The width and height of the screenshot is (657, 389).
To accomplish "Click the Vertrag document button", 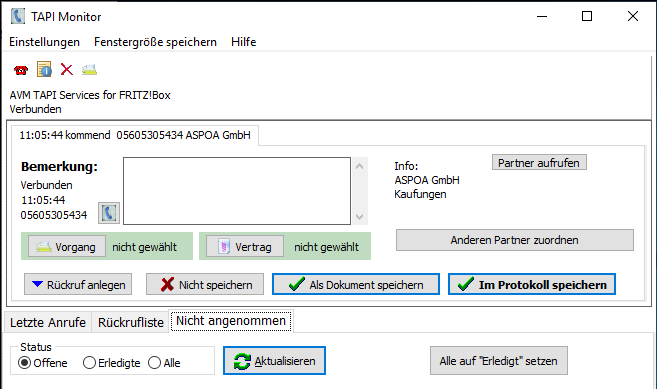I will [x=245, y=246].
